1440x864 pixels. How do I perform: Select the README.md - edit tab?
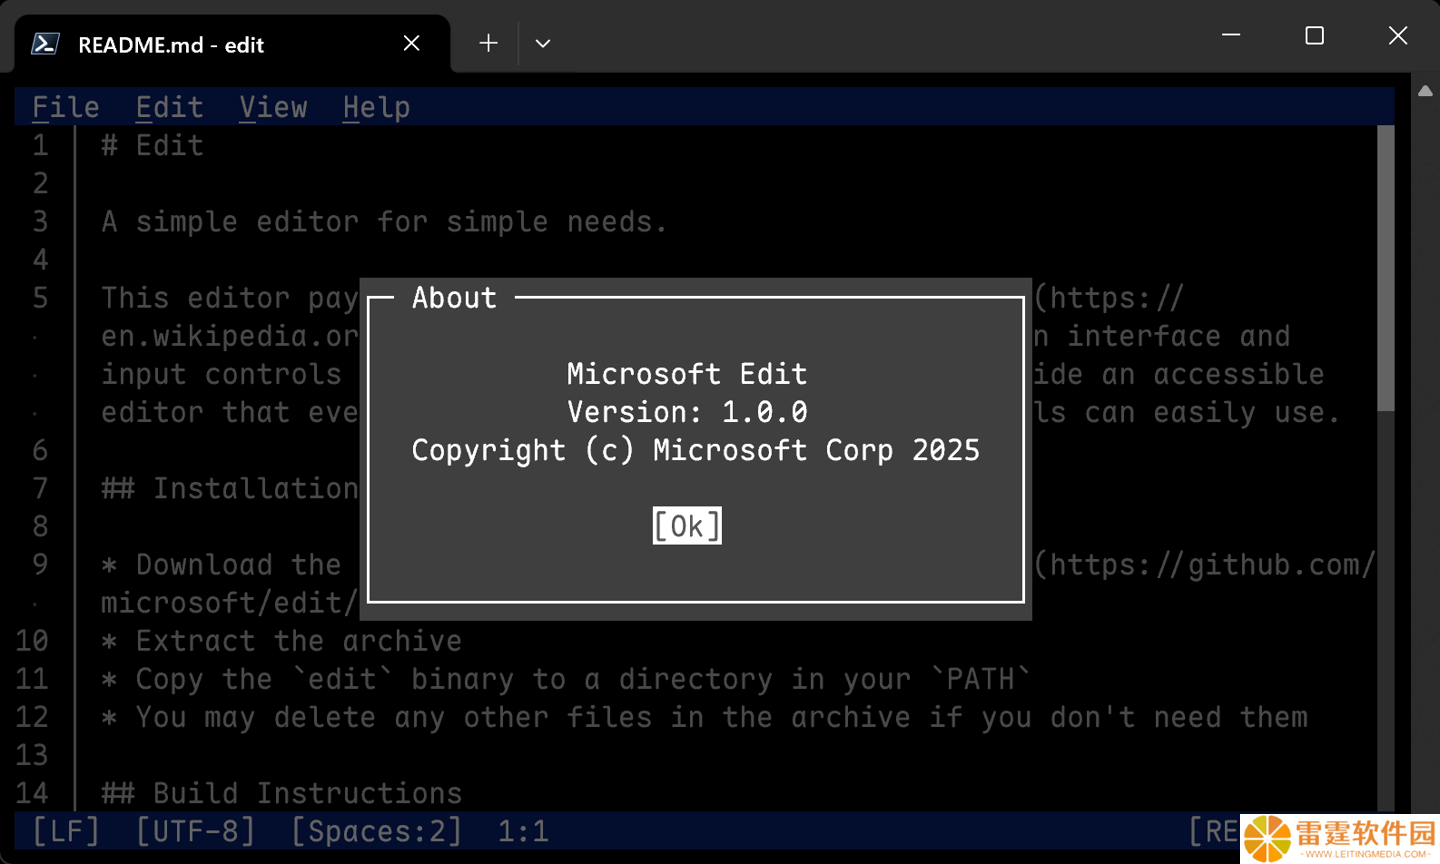tap(232, 44)
